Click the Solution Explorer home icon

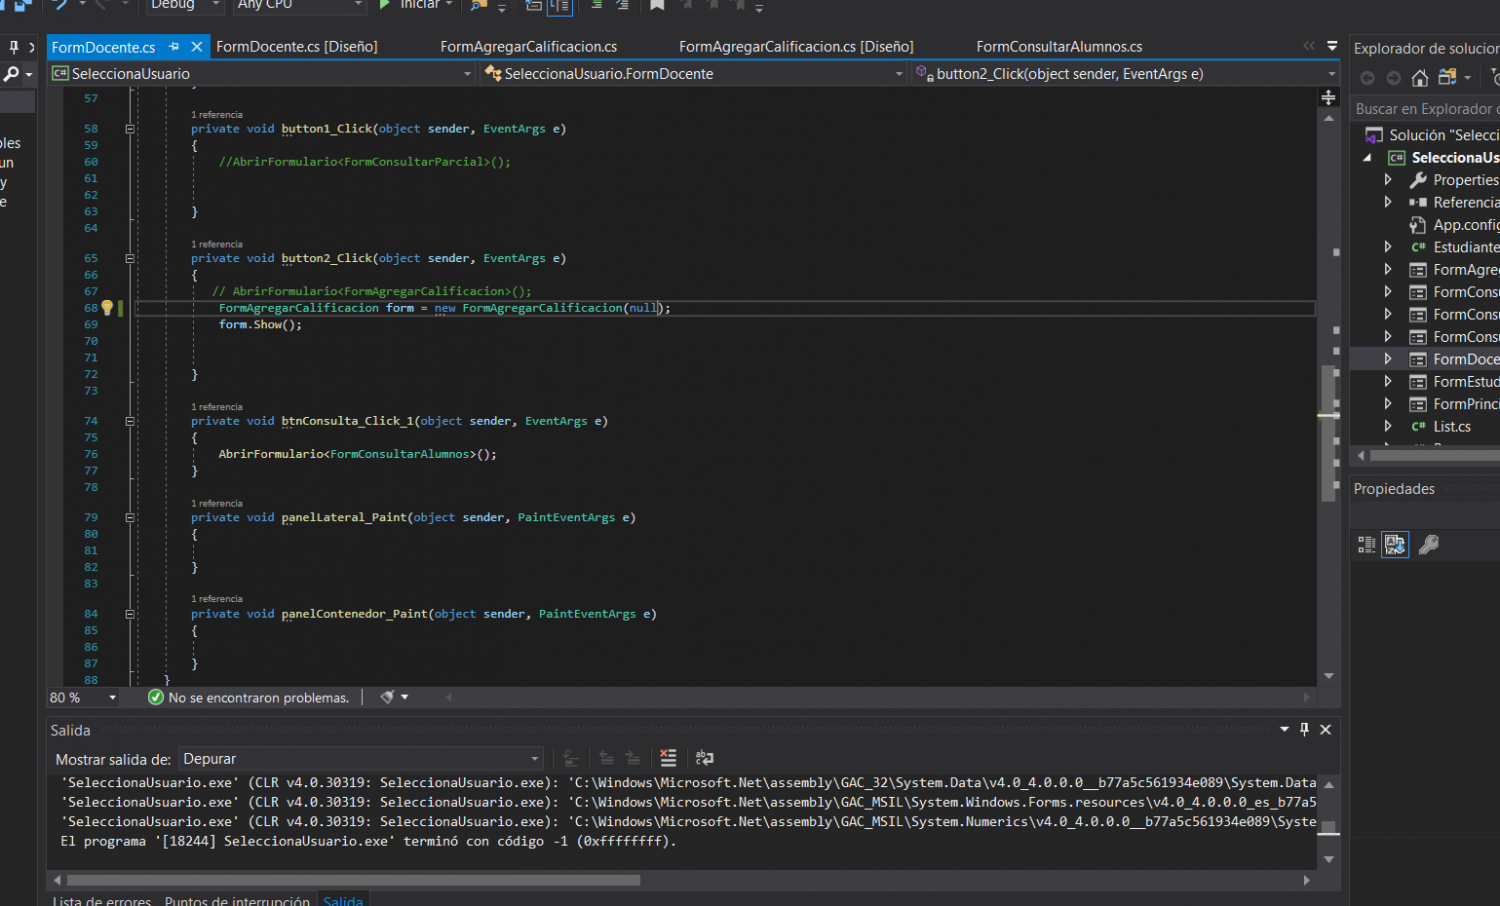click(1420, 78)
